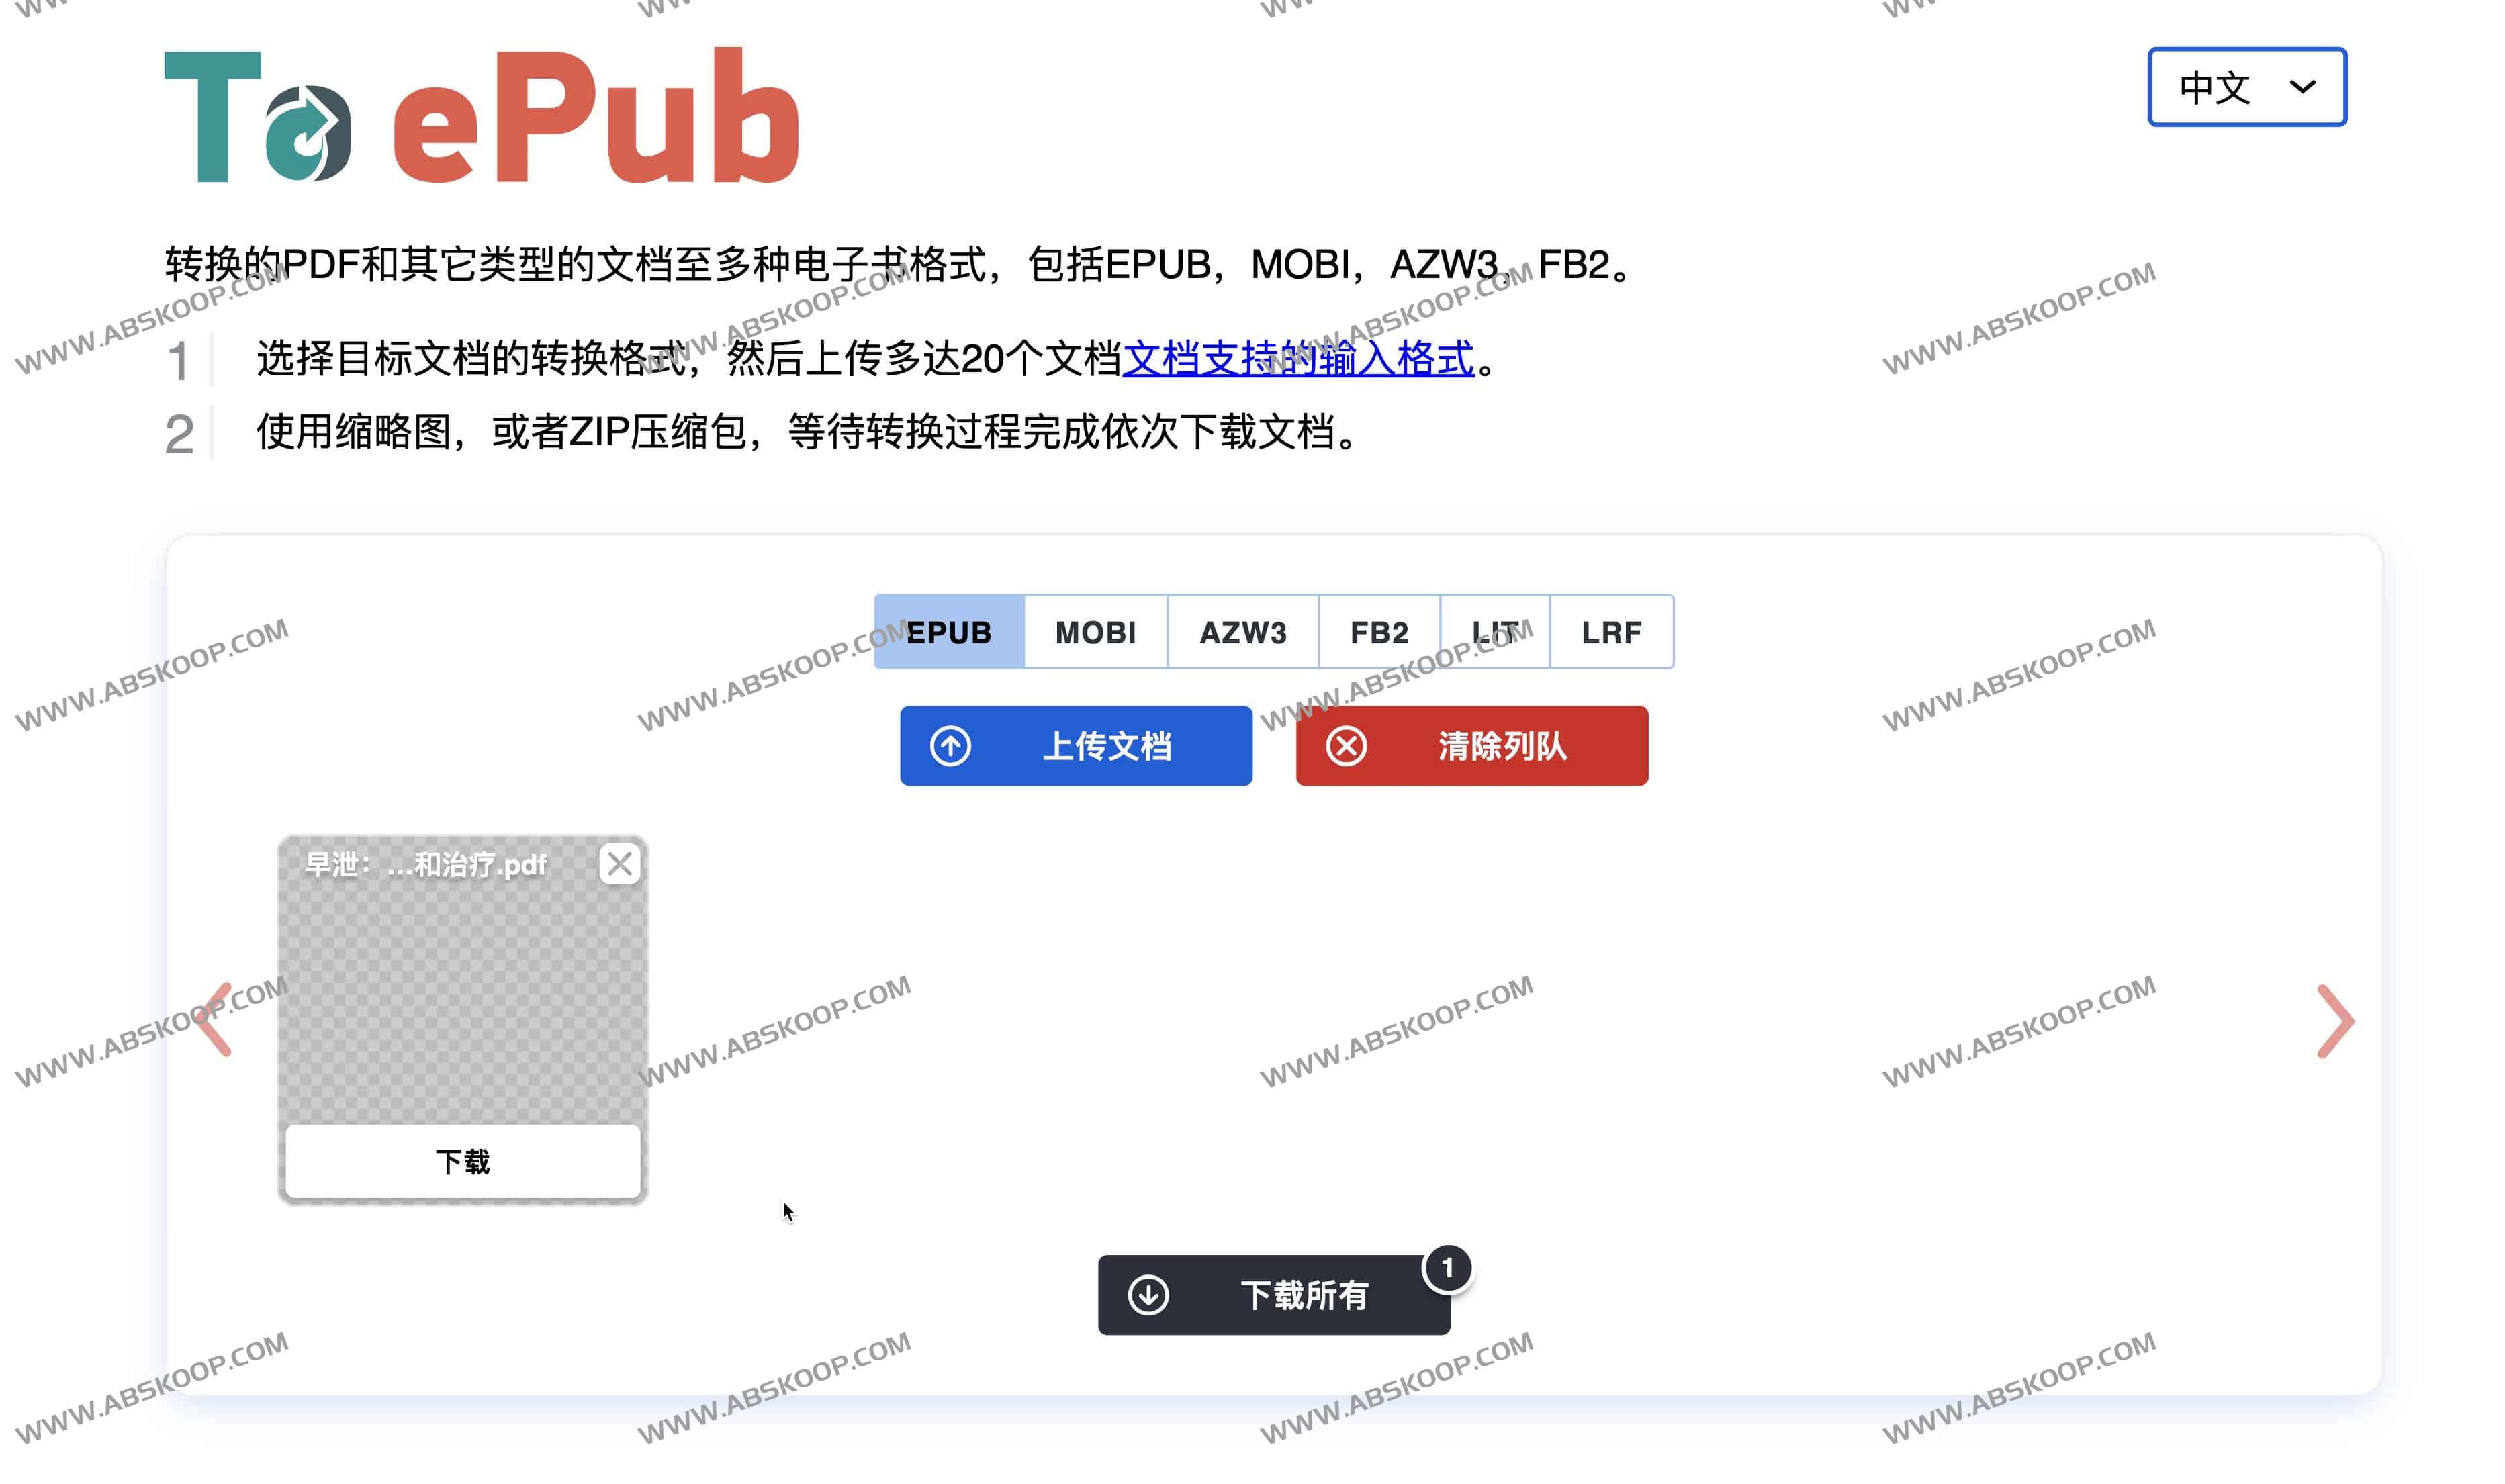Click the upload arrow icon on 上传文档 button
The image size is (2505, 1484).
tap(951, 745)
